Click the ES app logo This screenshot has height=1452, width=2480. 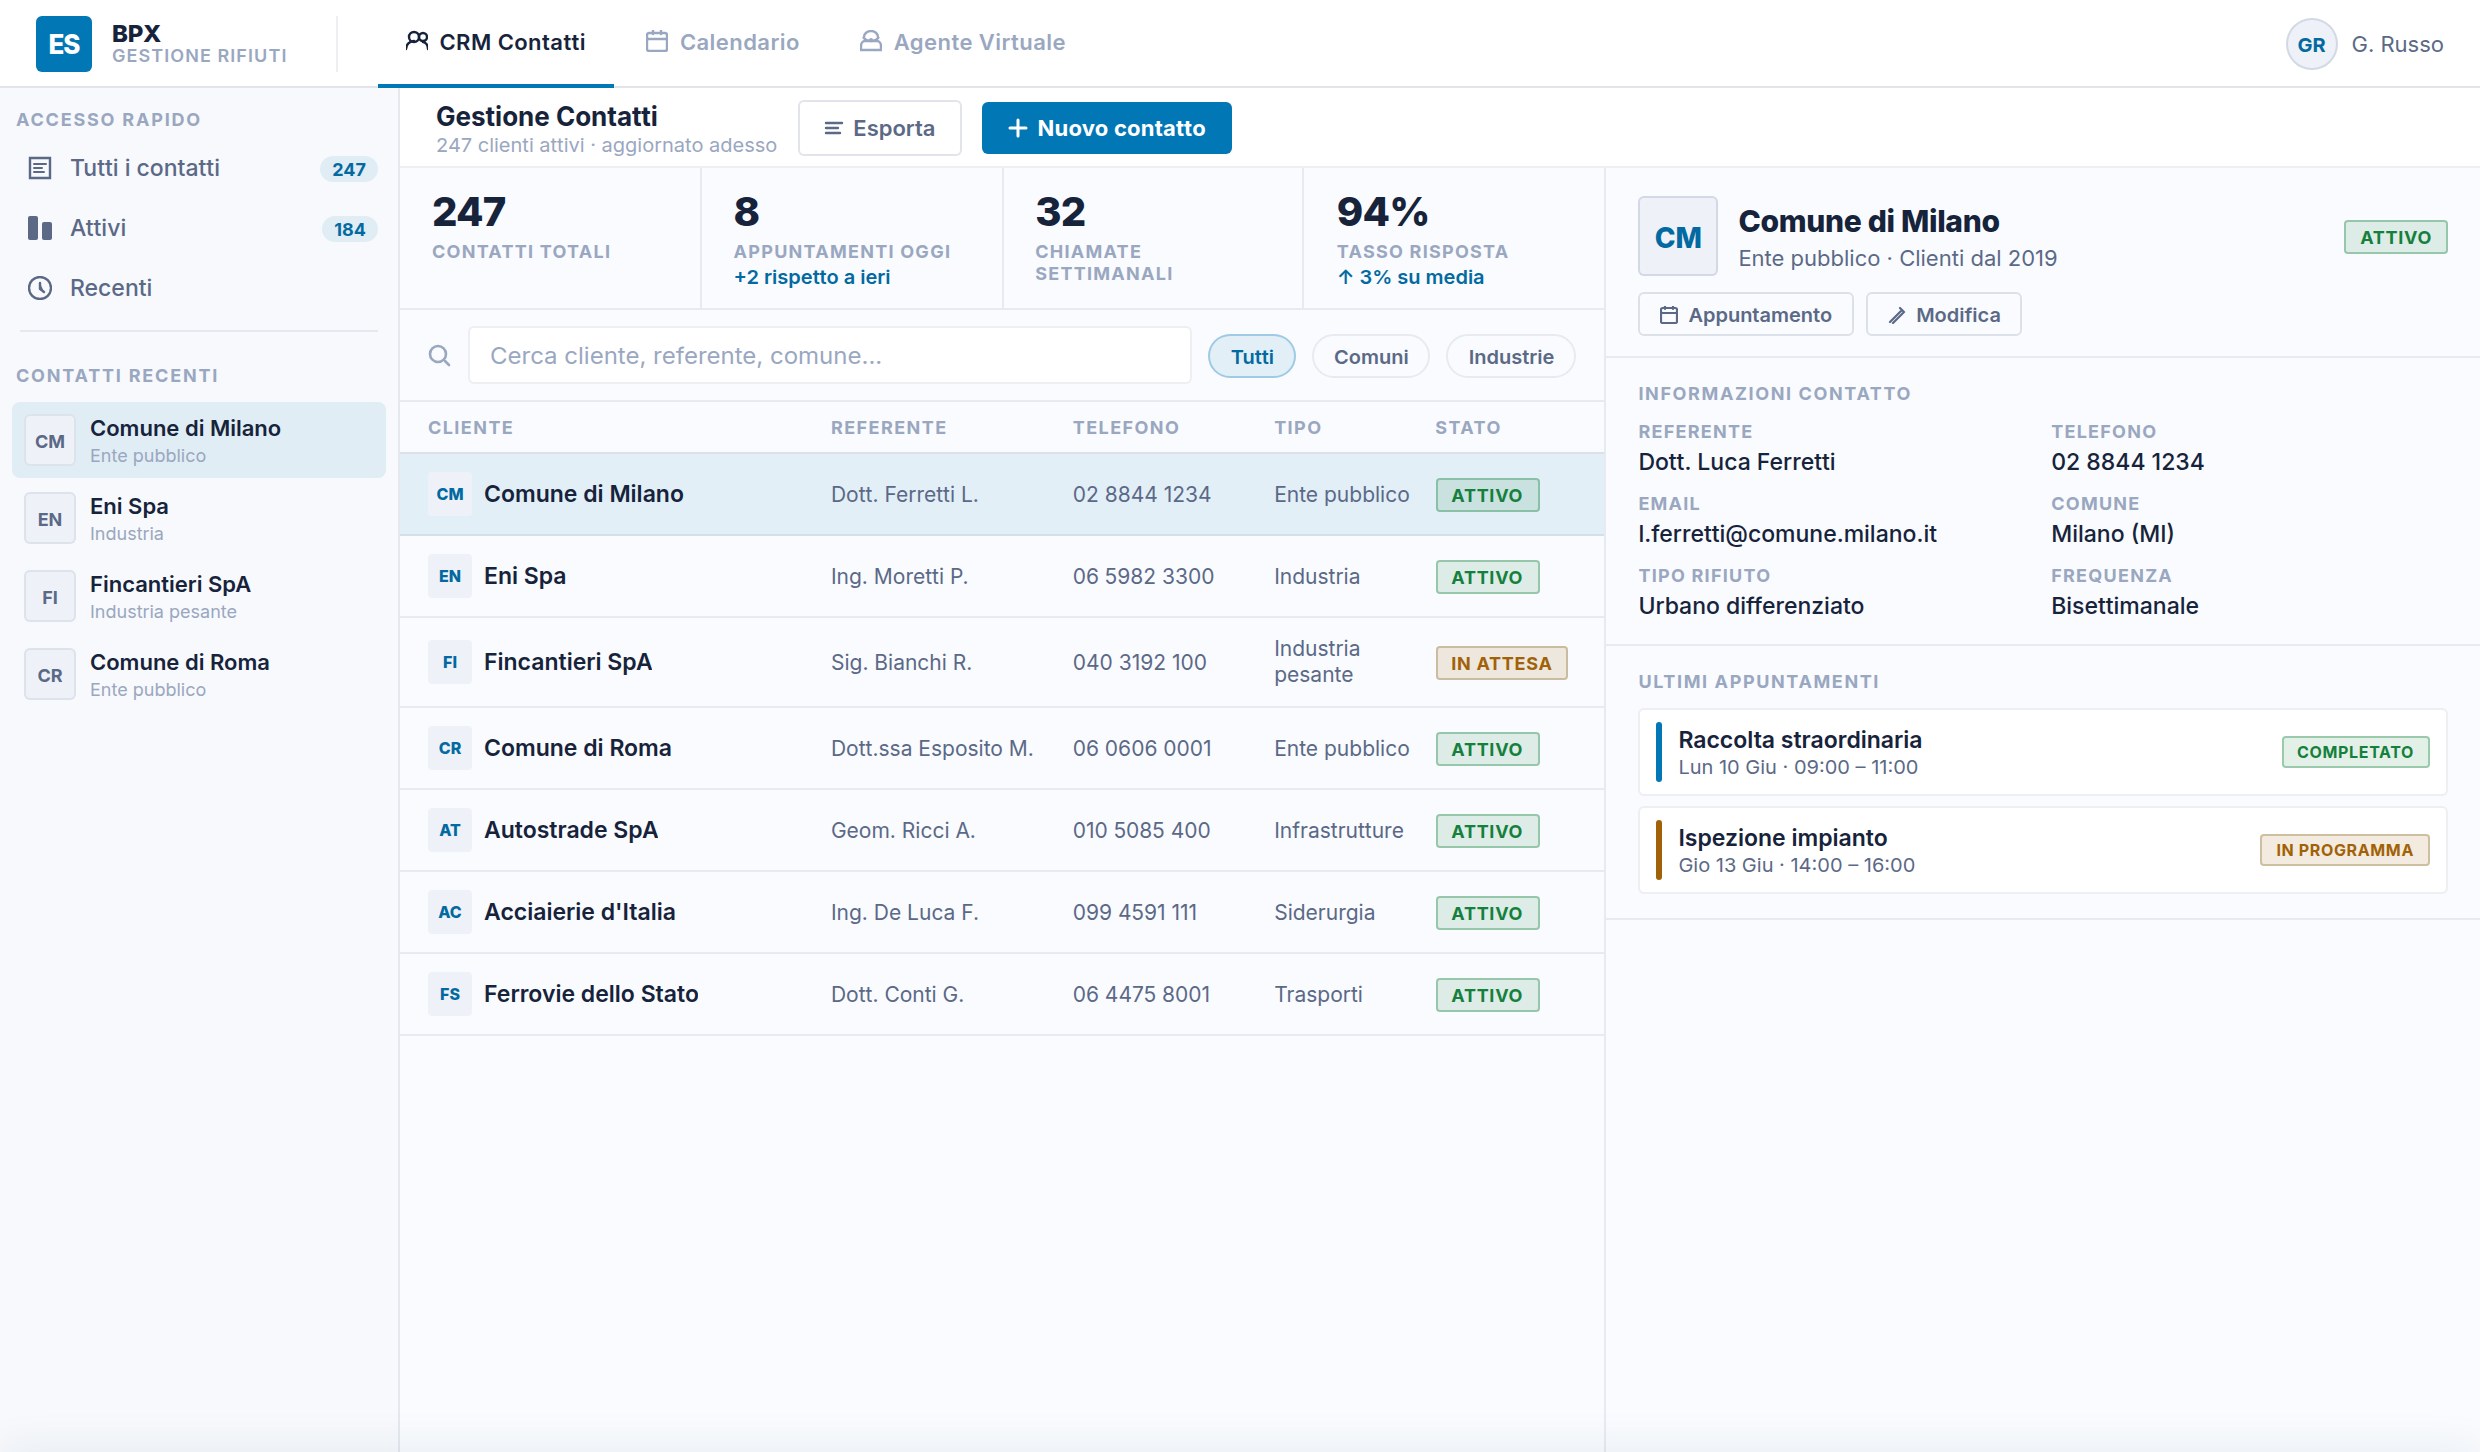[64, 44]
